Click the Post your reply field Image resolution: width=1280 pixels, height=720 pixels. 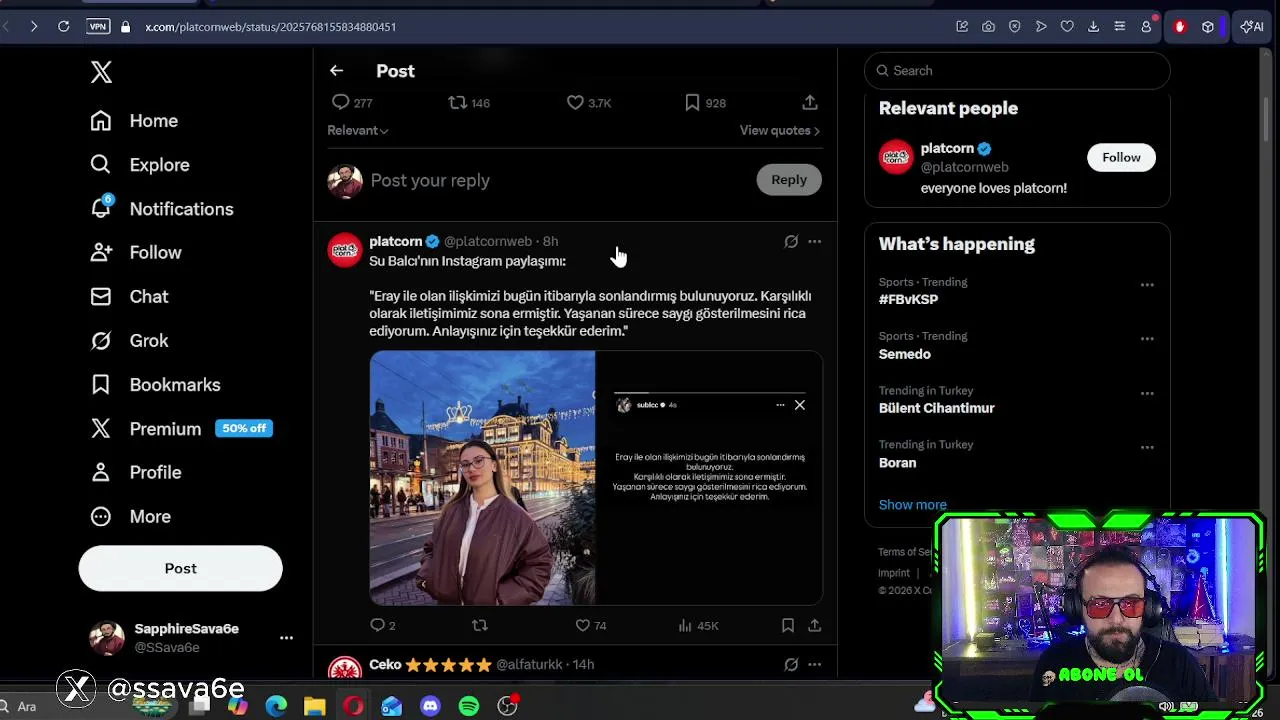tap(555, 180)
